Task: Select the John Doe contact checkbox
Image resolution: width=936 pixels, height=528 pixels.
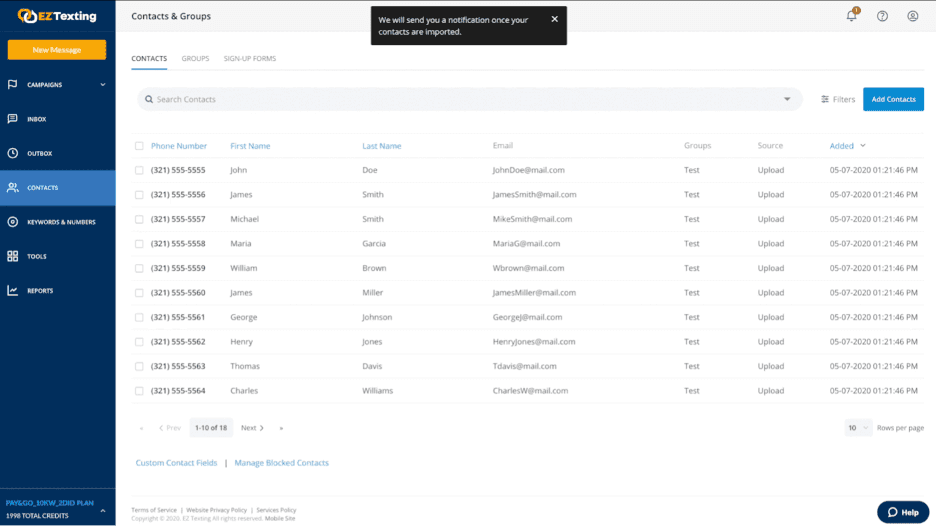Action: click(139, 170)
